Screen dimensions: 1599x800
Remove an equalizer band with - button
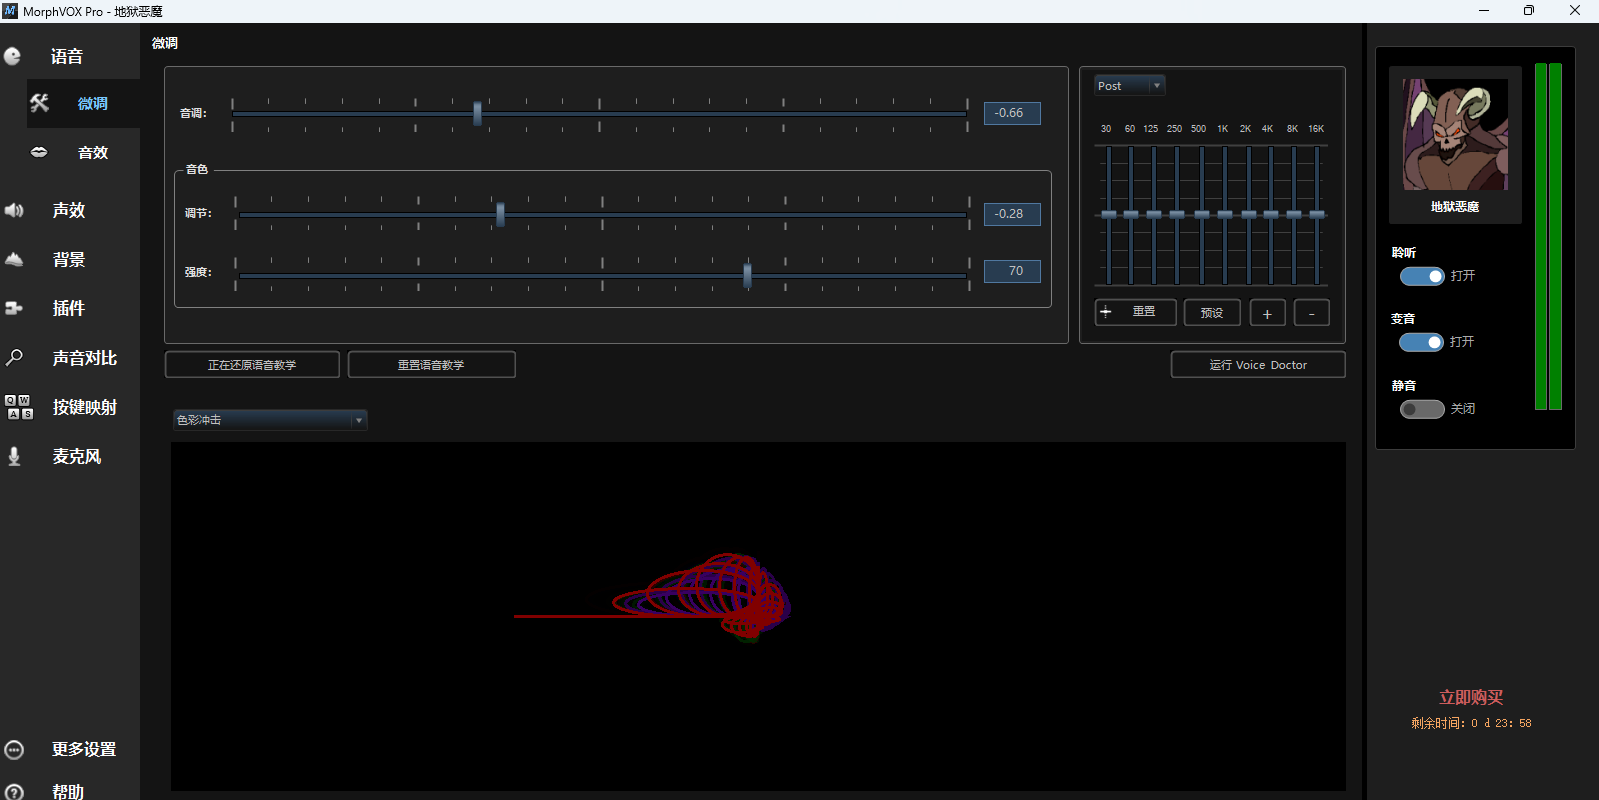[1312, 313]
